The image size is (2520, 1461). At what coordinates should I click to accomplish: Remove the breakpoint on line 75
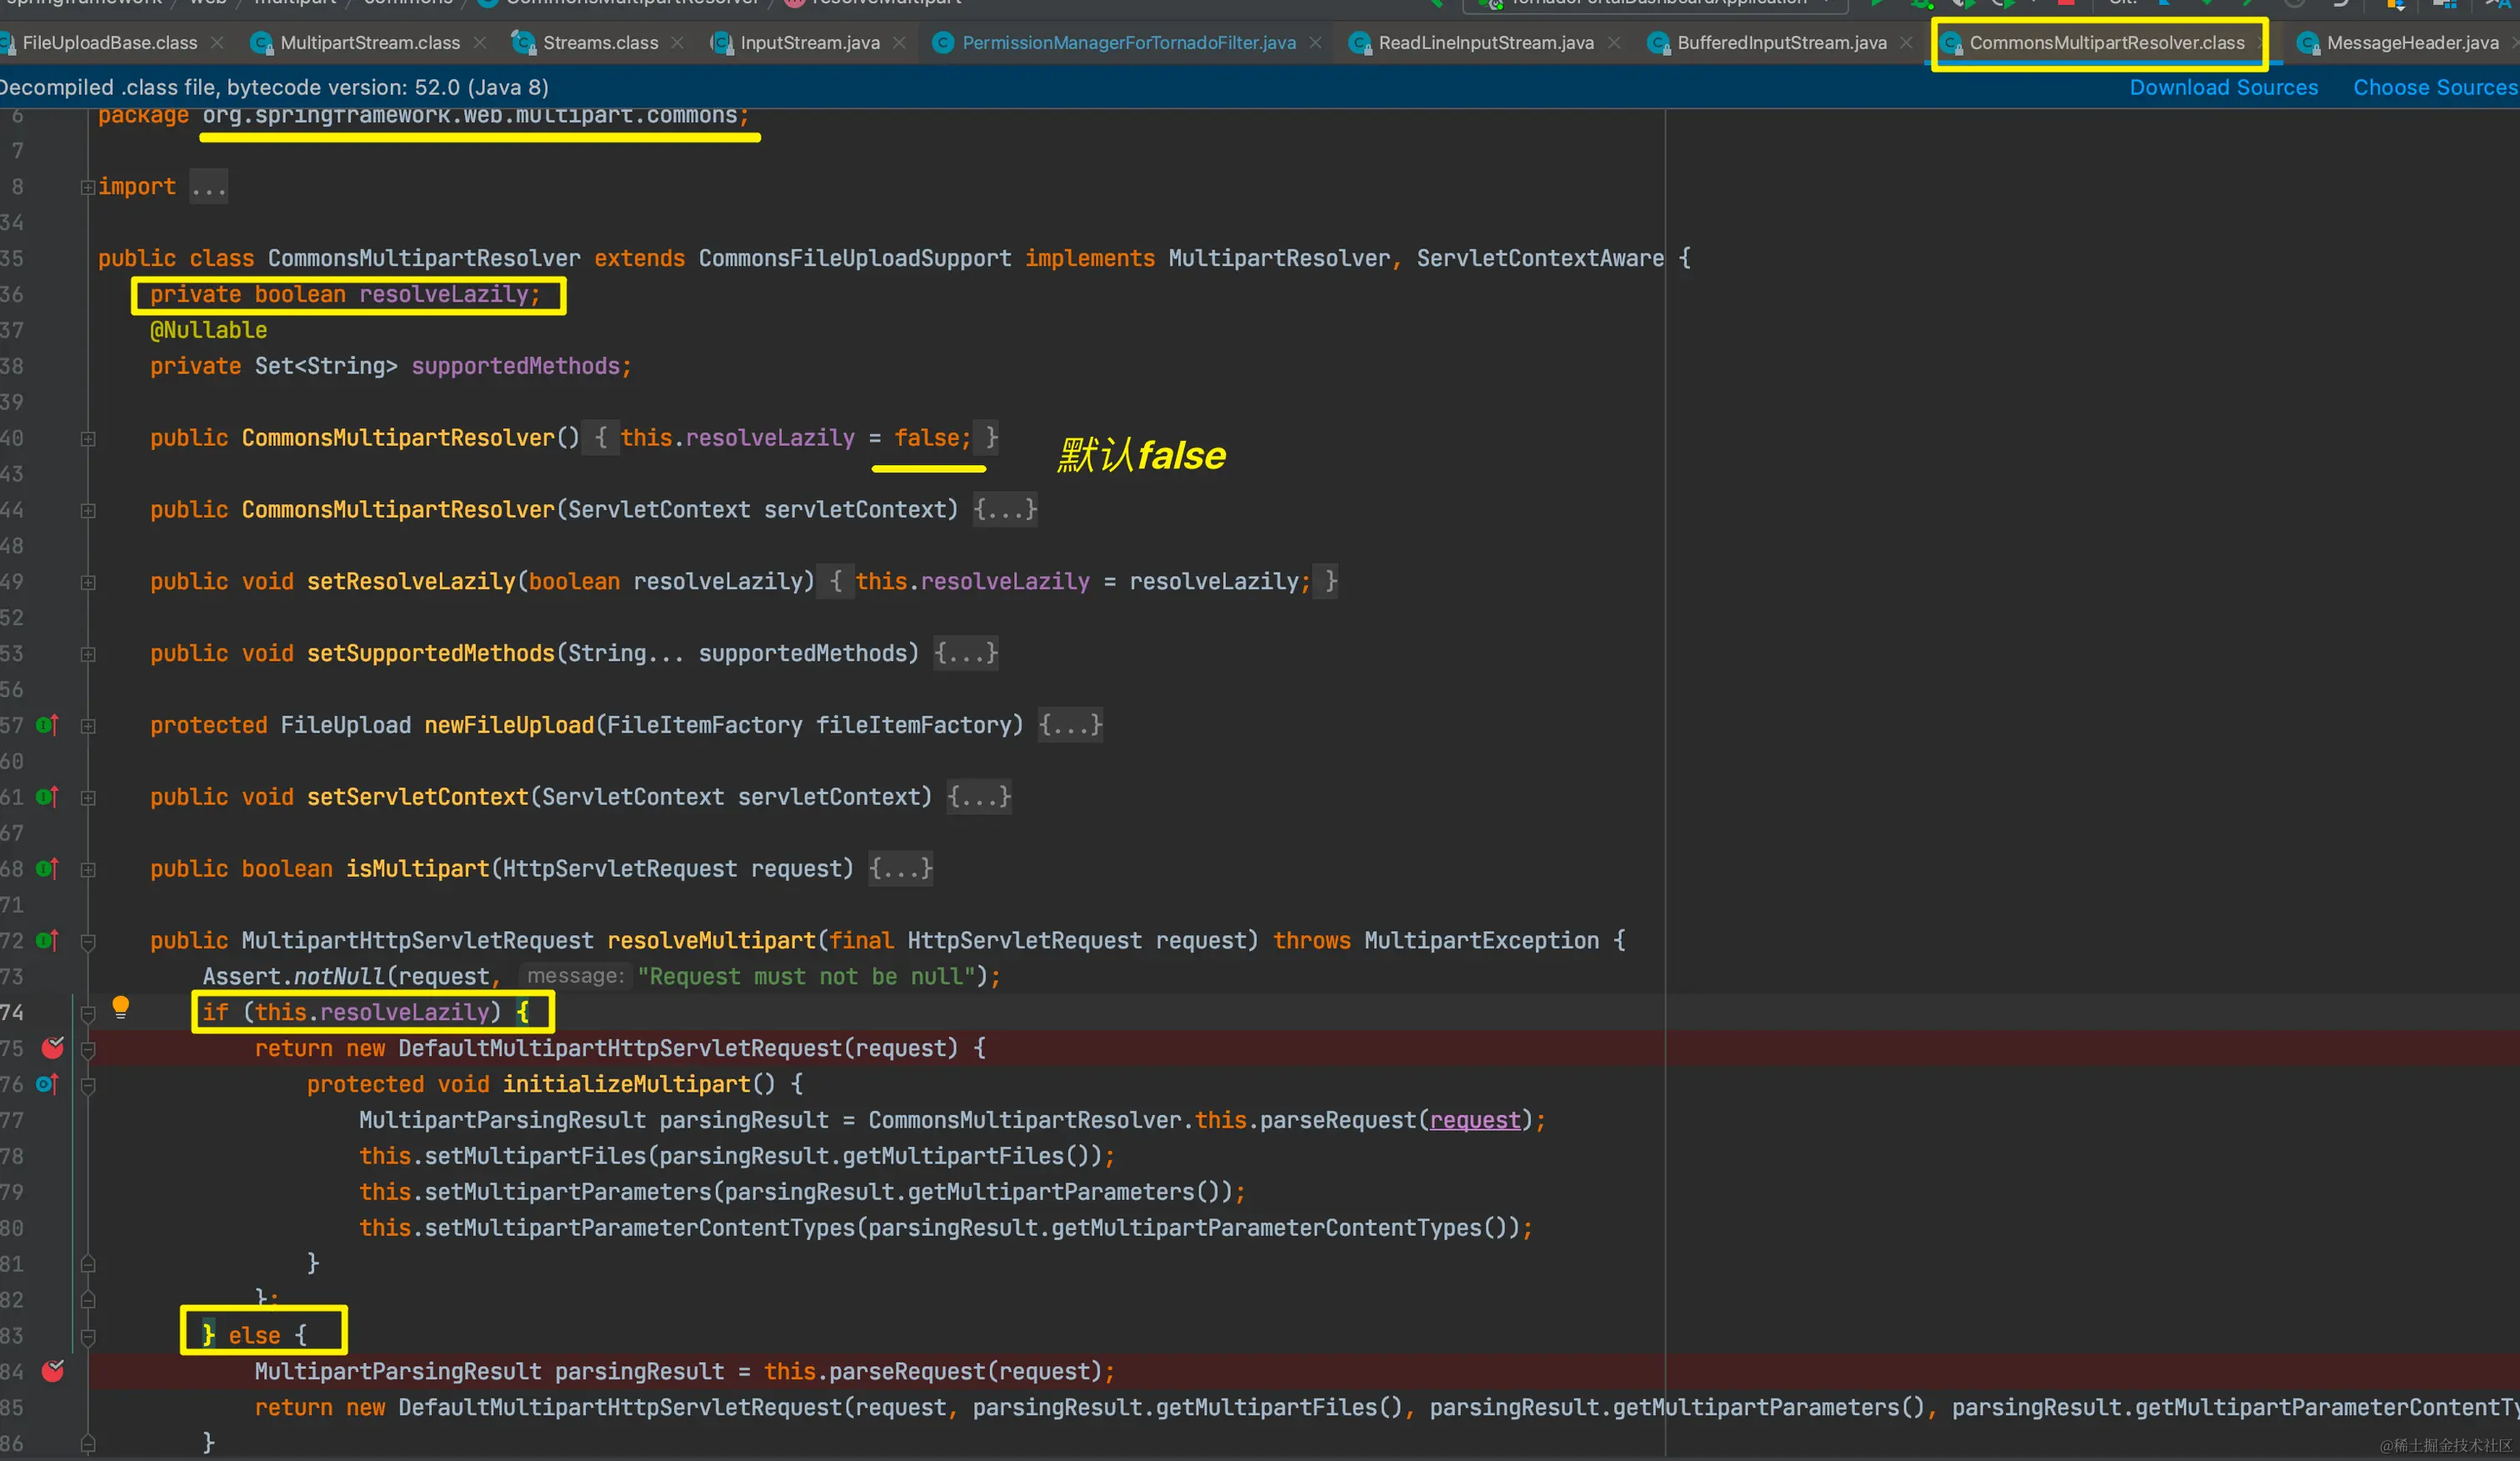(53, 1048)
